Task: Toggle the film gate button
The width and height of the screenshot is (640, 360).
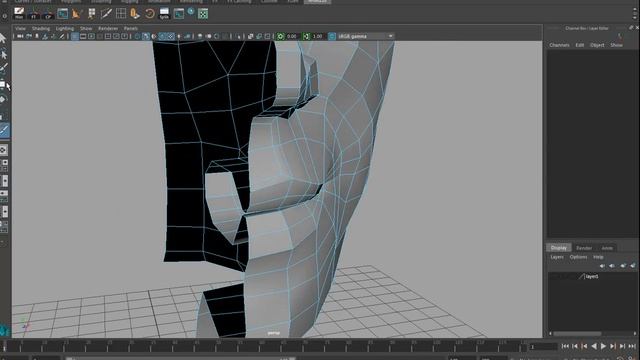Action: 83,36
